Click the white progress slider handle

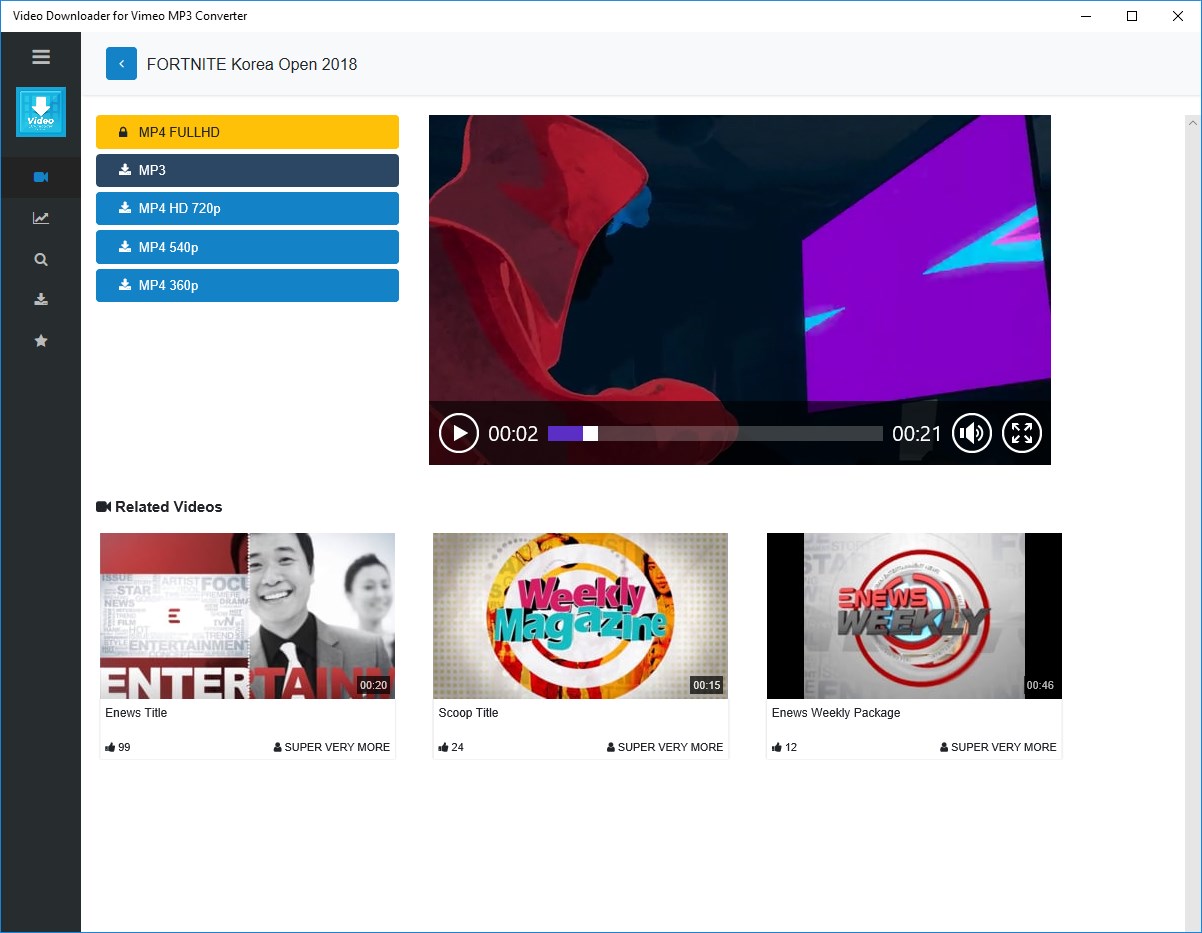point(590,433)
